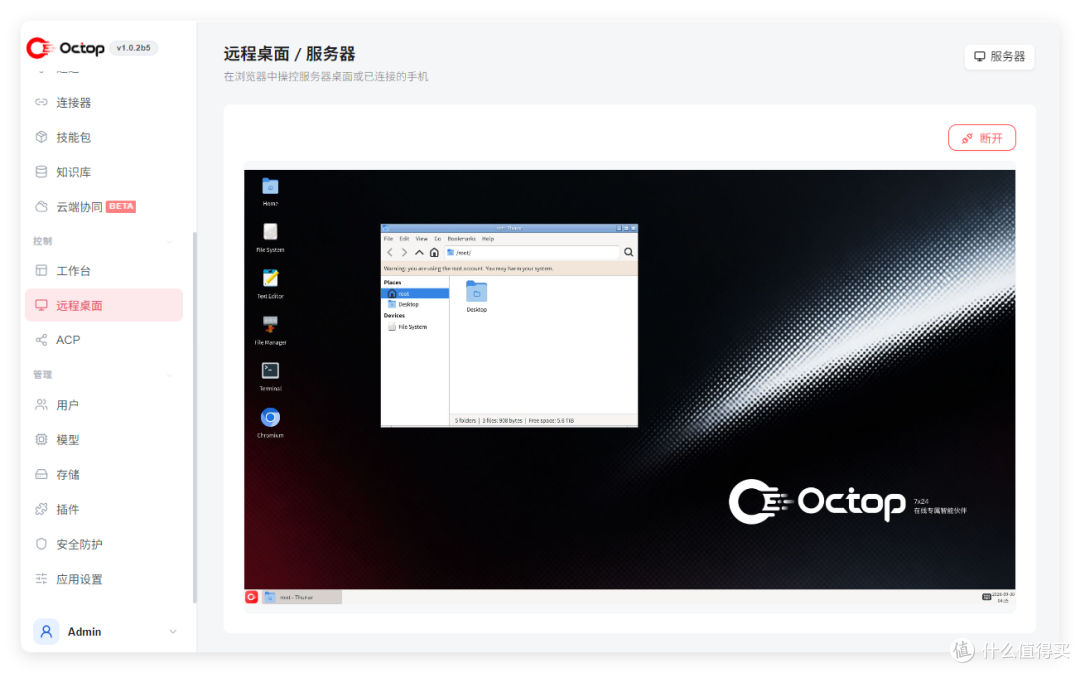Open the Help menu in Thunar
Viewport: 1080px width, 673px height.
tap(488, 238)
